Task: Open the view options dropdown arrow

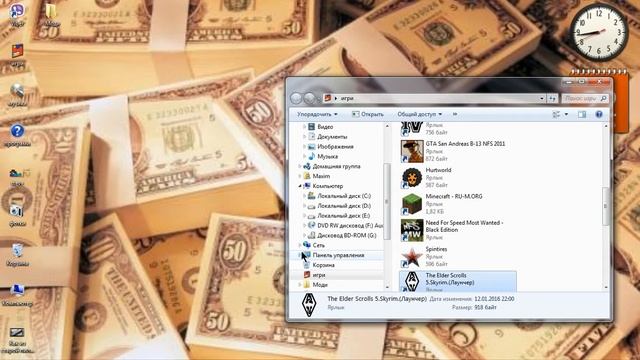Action: point(566,114)
